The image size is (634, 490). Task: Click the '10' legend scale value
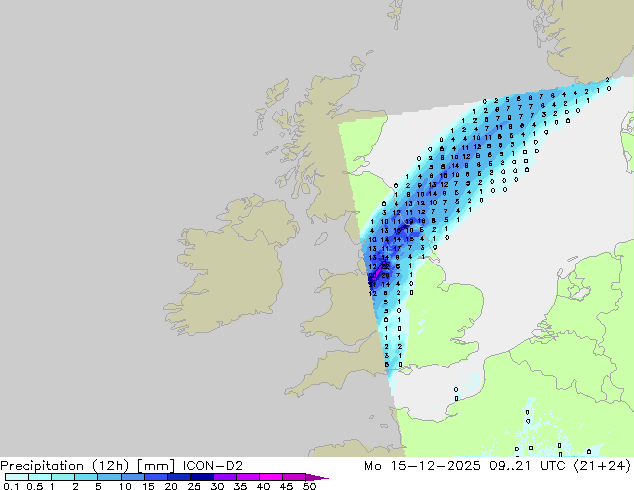125,486
